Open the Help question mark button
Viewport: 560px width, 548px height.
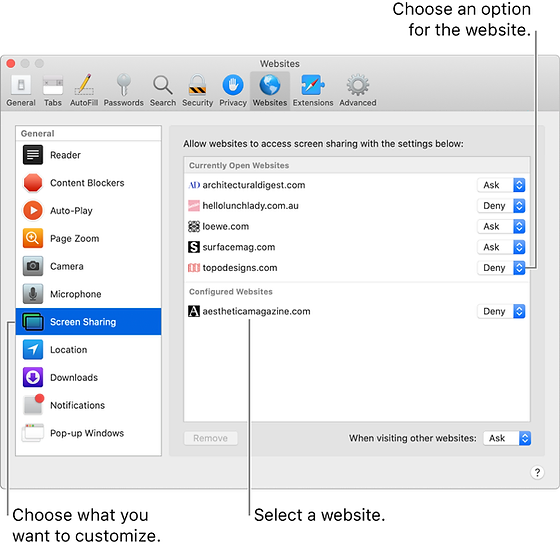click(x=537, y=472)
